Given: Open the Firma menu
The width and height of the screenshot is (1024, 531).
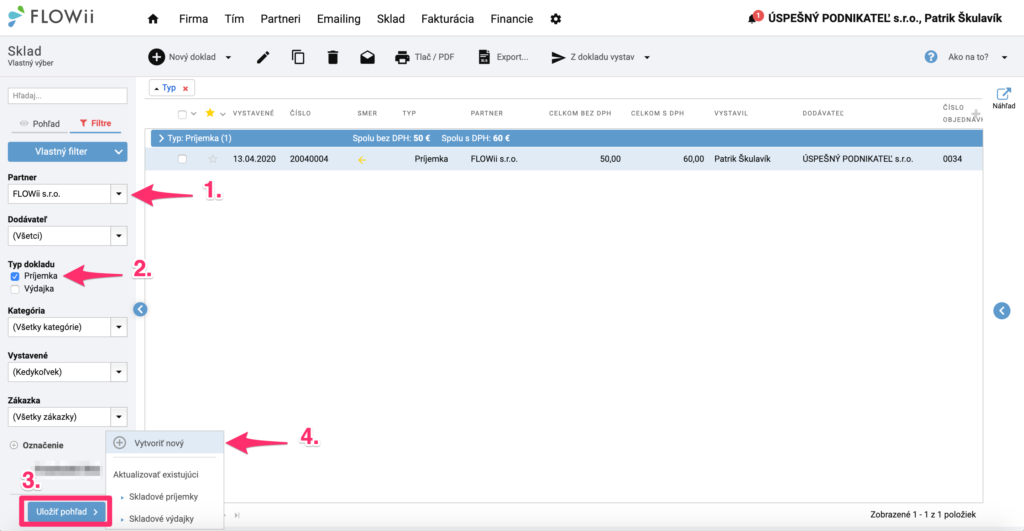Looking at the screenshot, I should (x=193, y=19).
